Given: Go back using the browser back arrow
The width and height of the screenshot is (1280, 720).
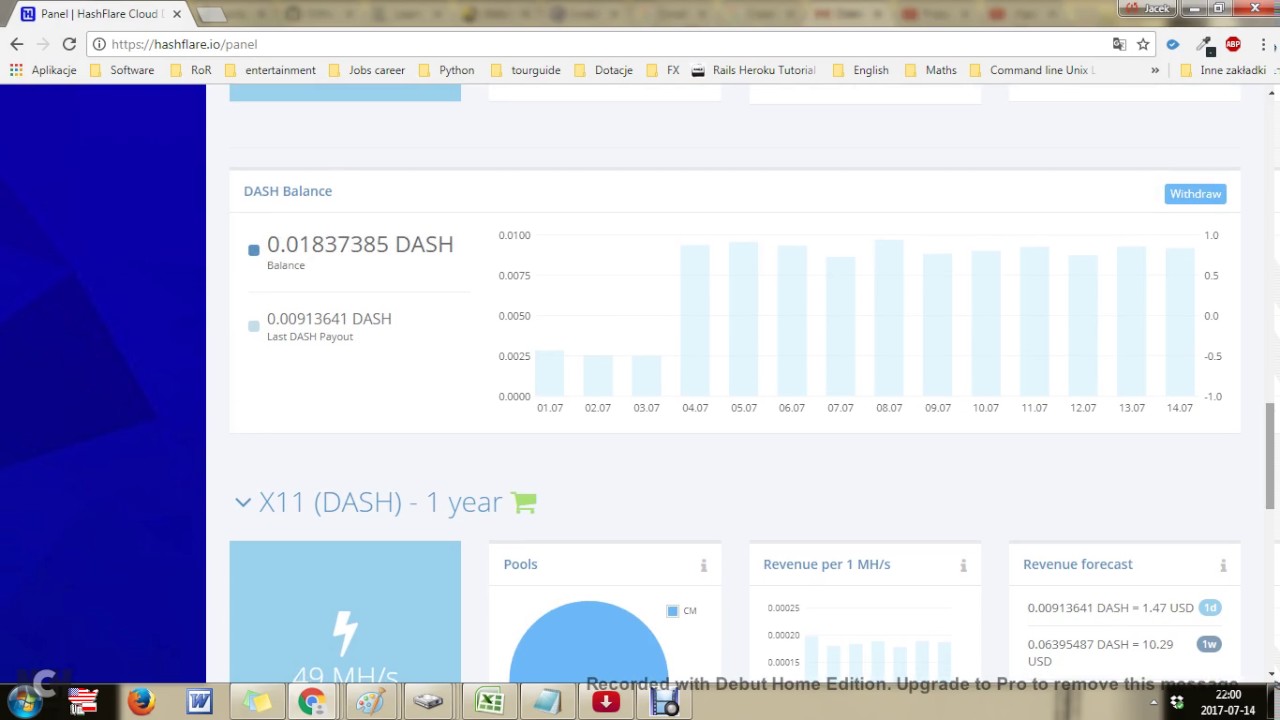Looking at the screenshot, I should click(17, 44).
